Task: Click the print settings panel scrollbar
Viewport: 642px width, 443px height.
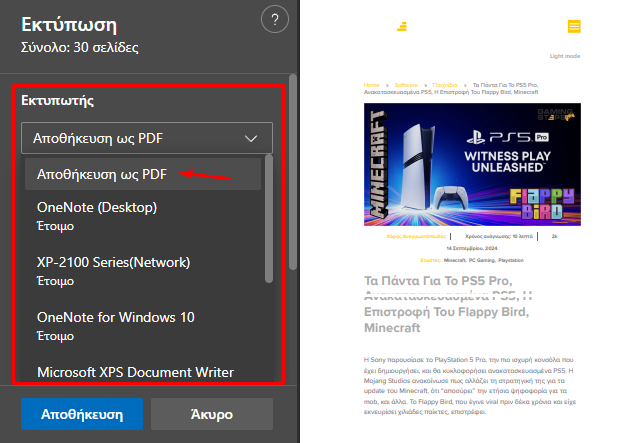Action: point(293,172)
